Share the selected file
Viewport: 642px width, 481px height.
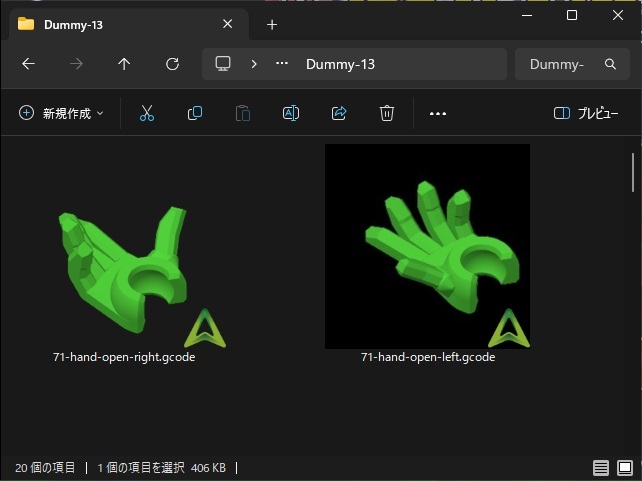[339, 113]
